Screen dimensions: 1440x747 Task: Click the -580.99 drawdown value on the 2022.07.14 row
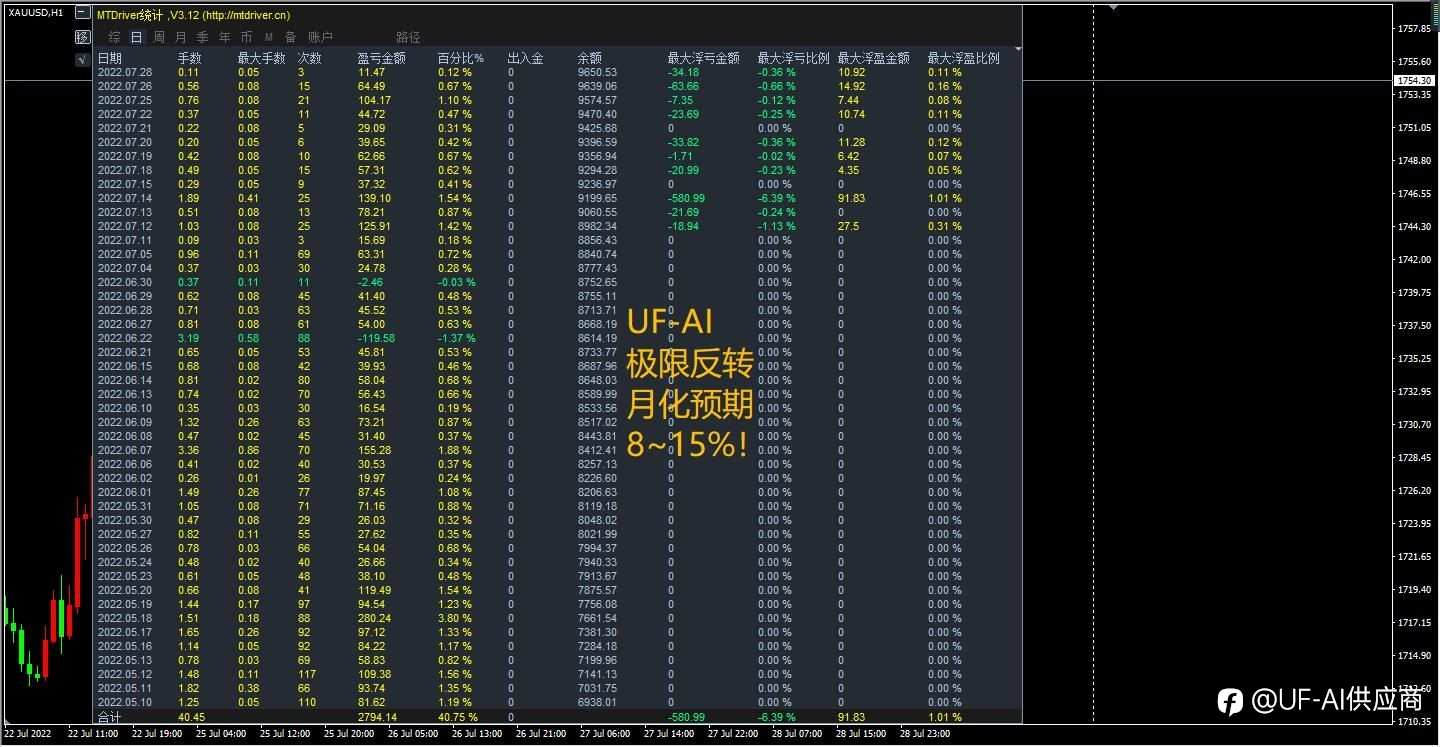[x=686, y=198]
